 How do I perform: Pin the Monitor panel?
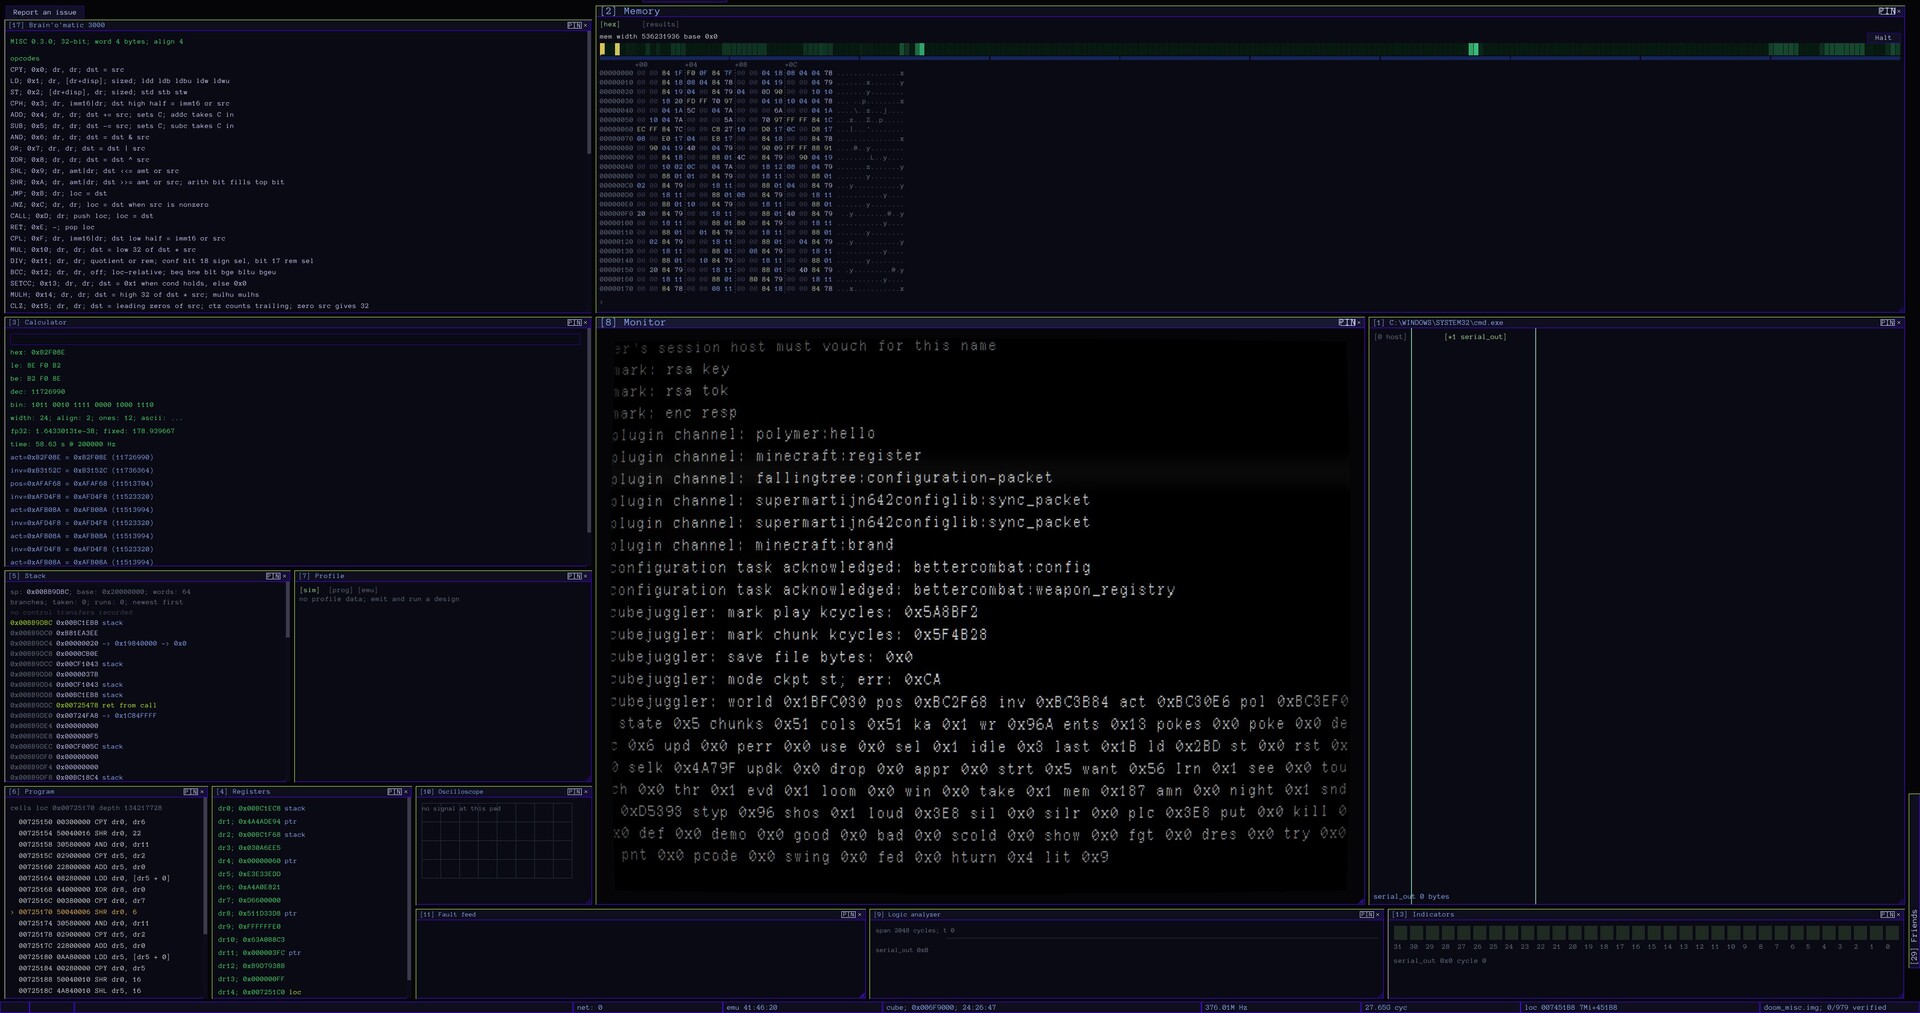[1346, 323]
